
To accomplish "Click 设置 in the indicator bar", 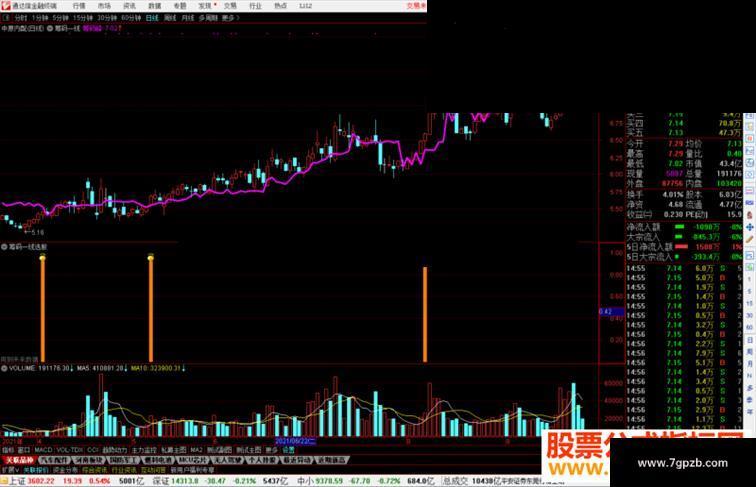I will coord(288,450).
